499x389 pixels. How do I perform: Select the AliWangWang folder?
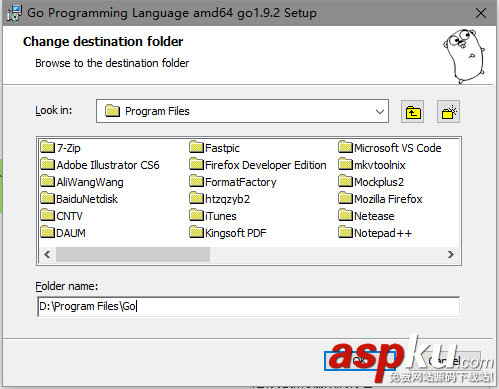coord(82,182)
